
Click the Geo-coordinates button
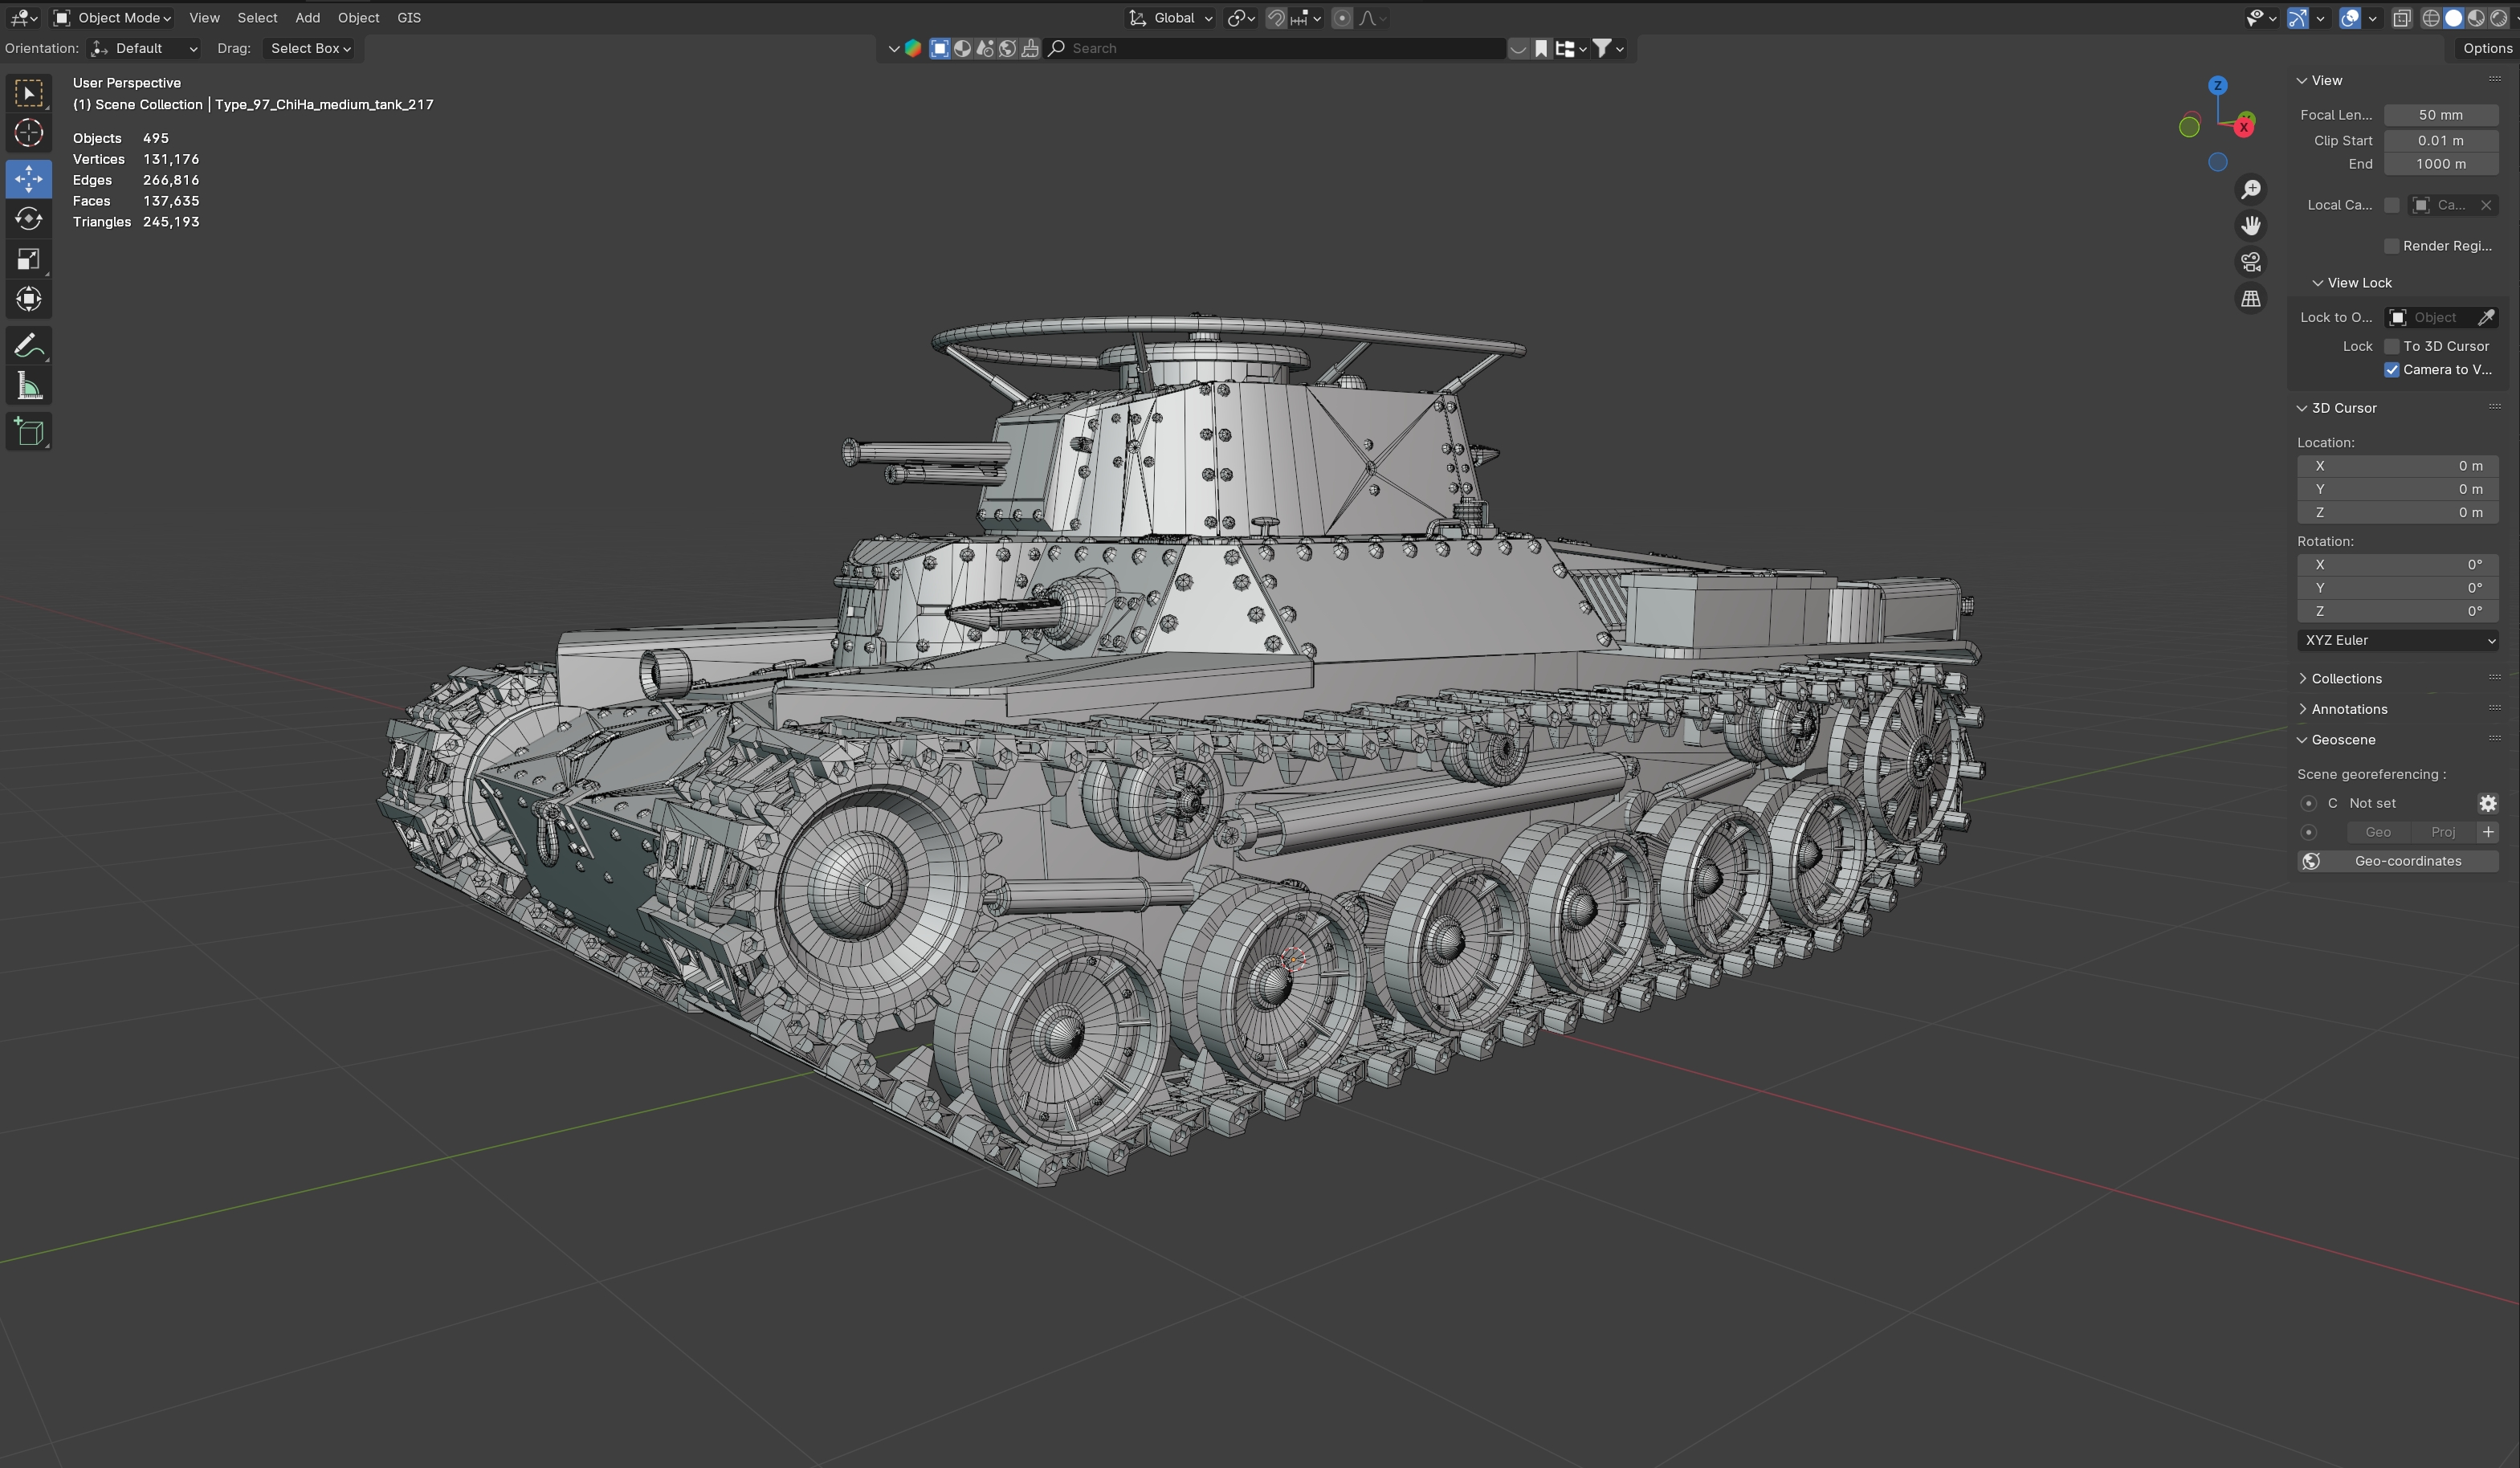coord(2397,861)
